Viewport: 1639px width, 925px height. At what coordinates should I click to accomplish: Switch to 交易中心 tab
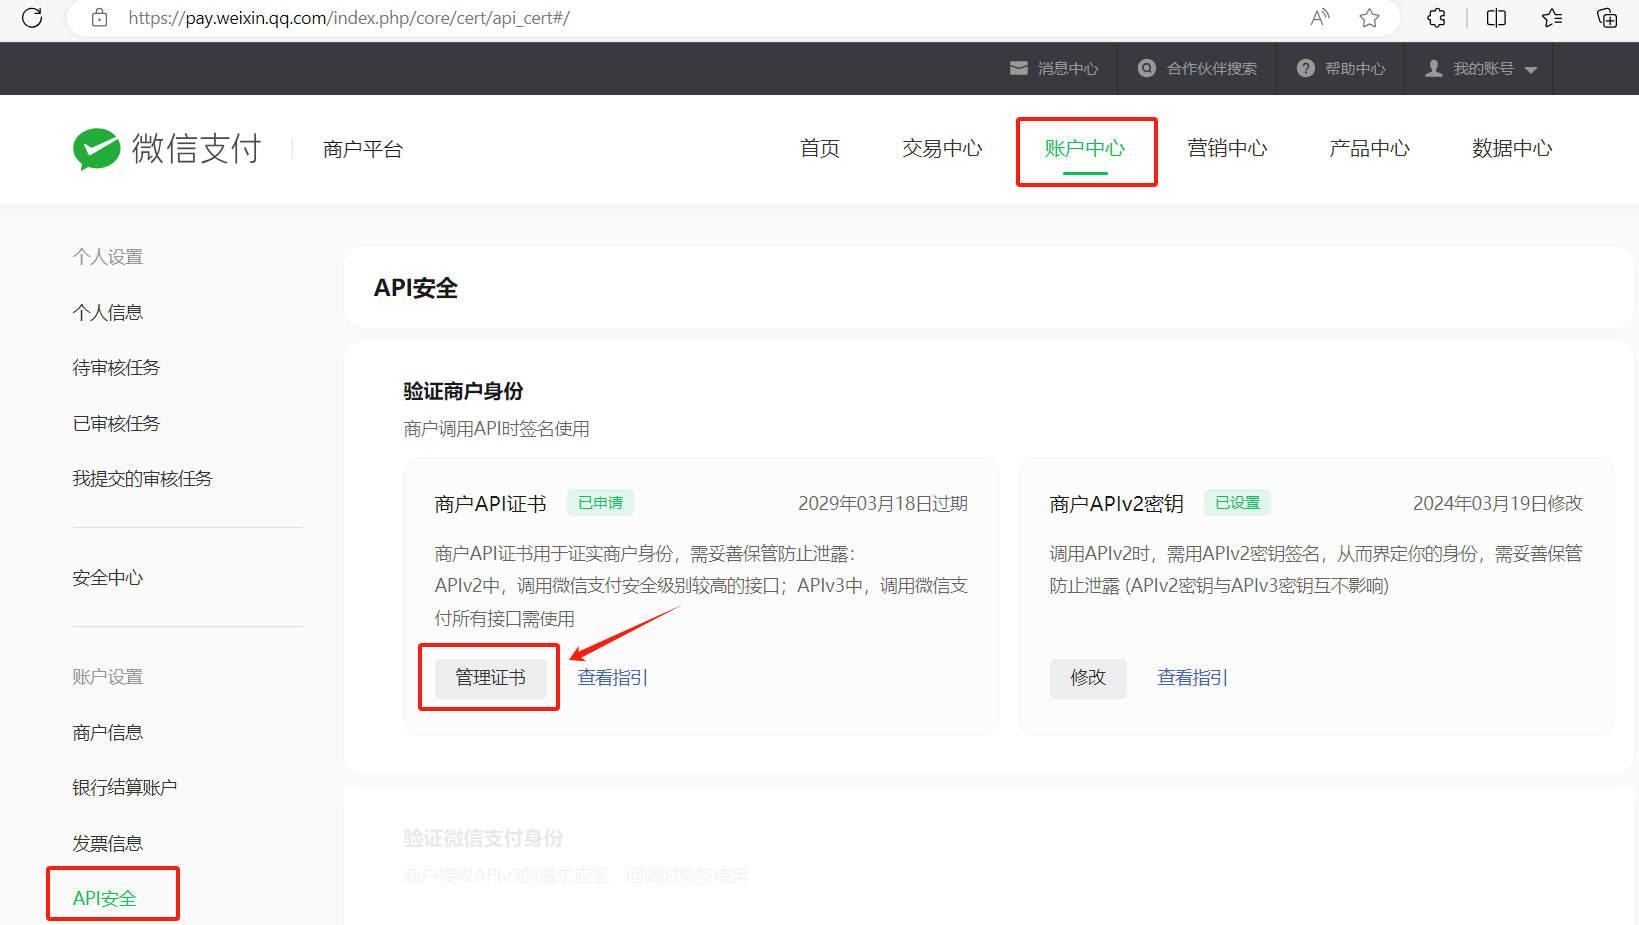click(942, 148)
